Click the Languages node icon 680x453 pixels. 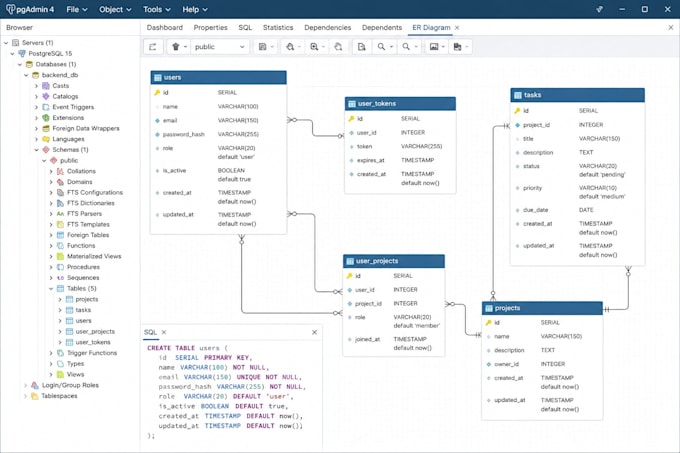(46, 139)
